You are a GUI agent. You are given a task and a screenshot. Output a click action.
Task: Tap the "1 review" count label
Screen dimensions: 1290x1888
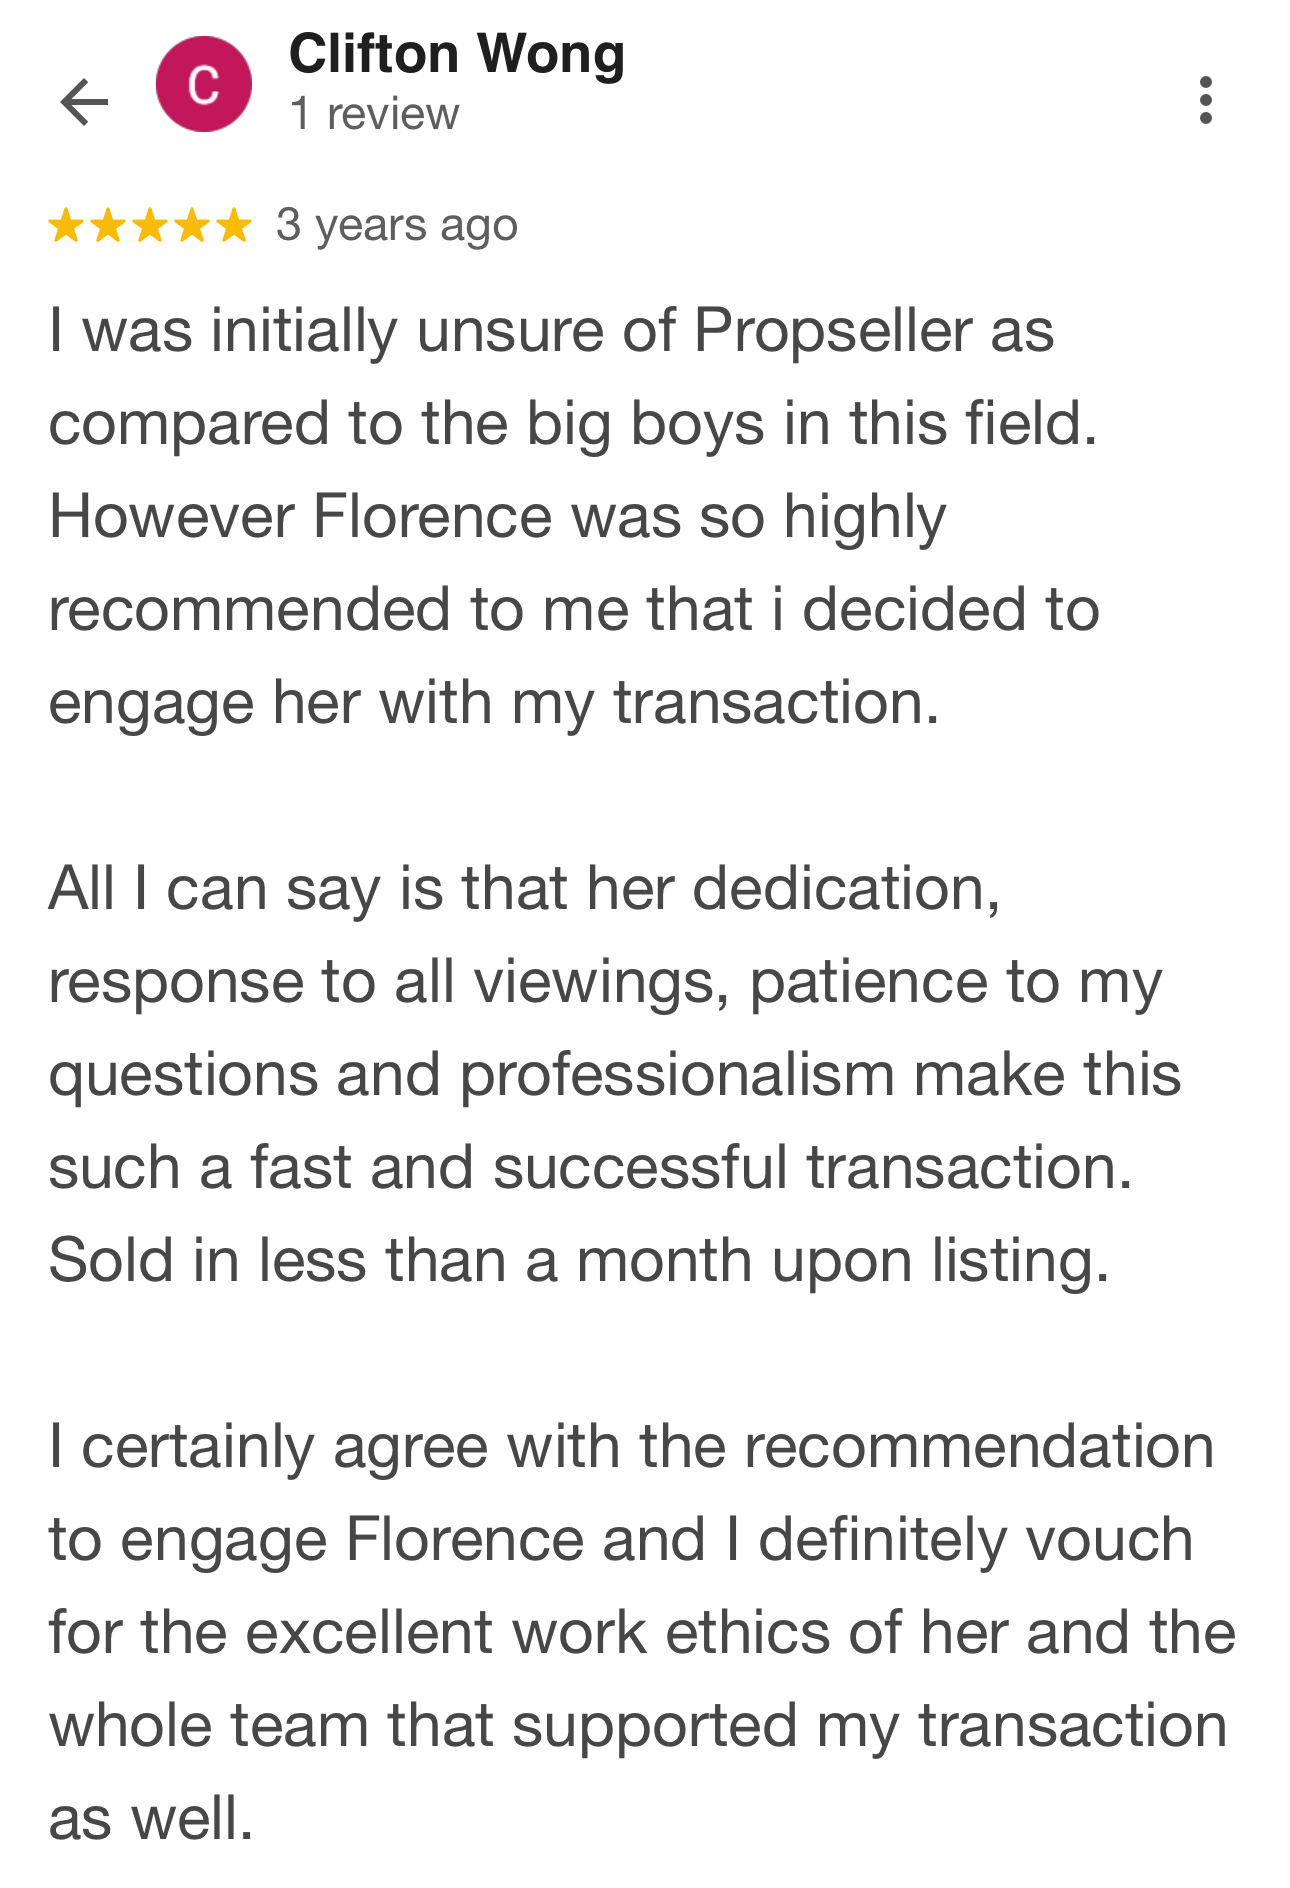[x=374, y=114]
